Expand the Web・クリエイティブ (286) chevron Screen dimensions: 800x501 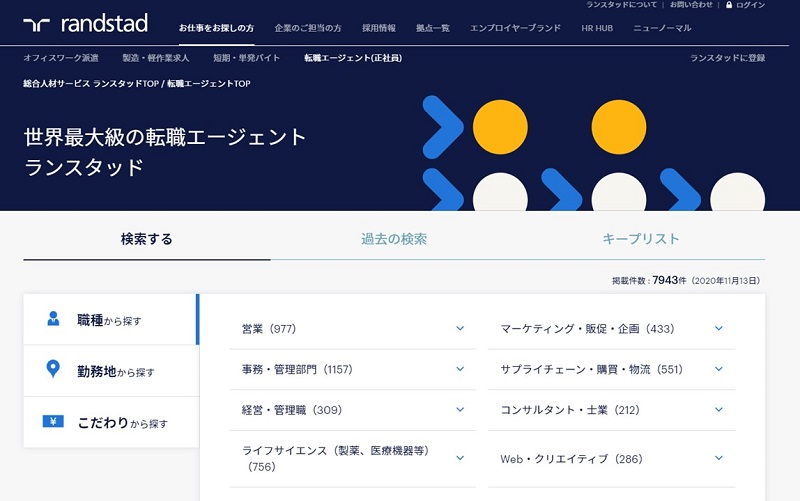point(719,458)
